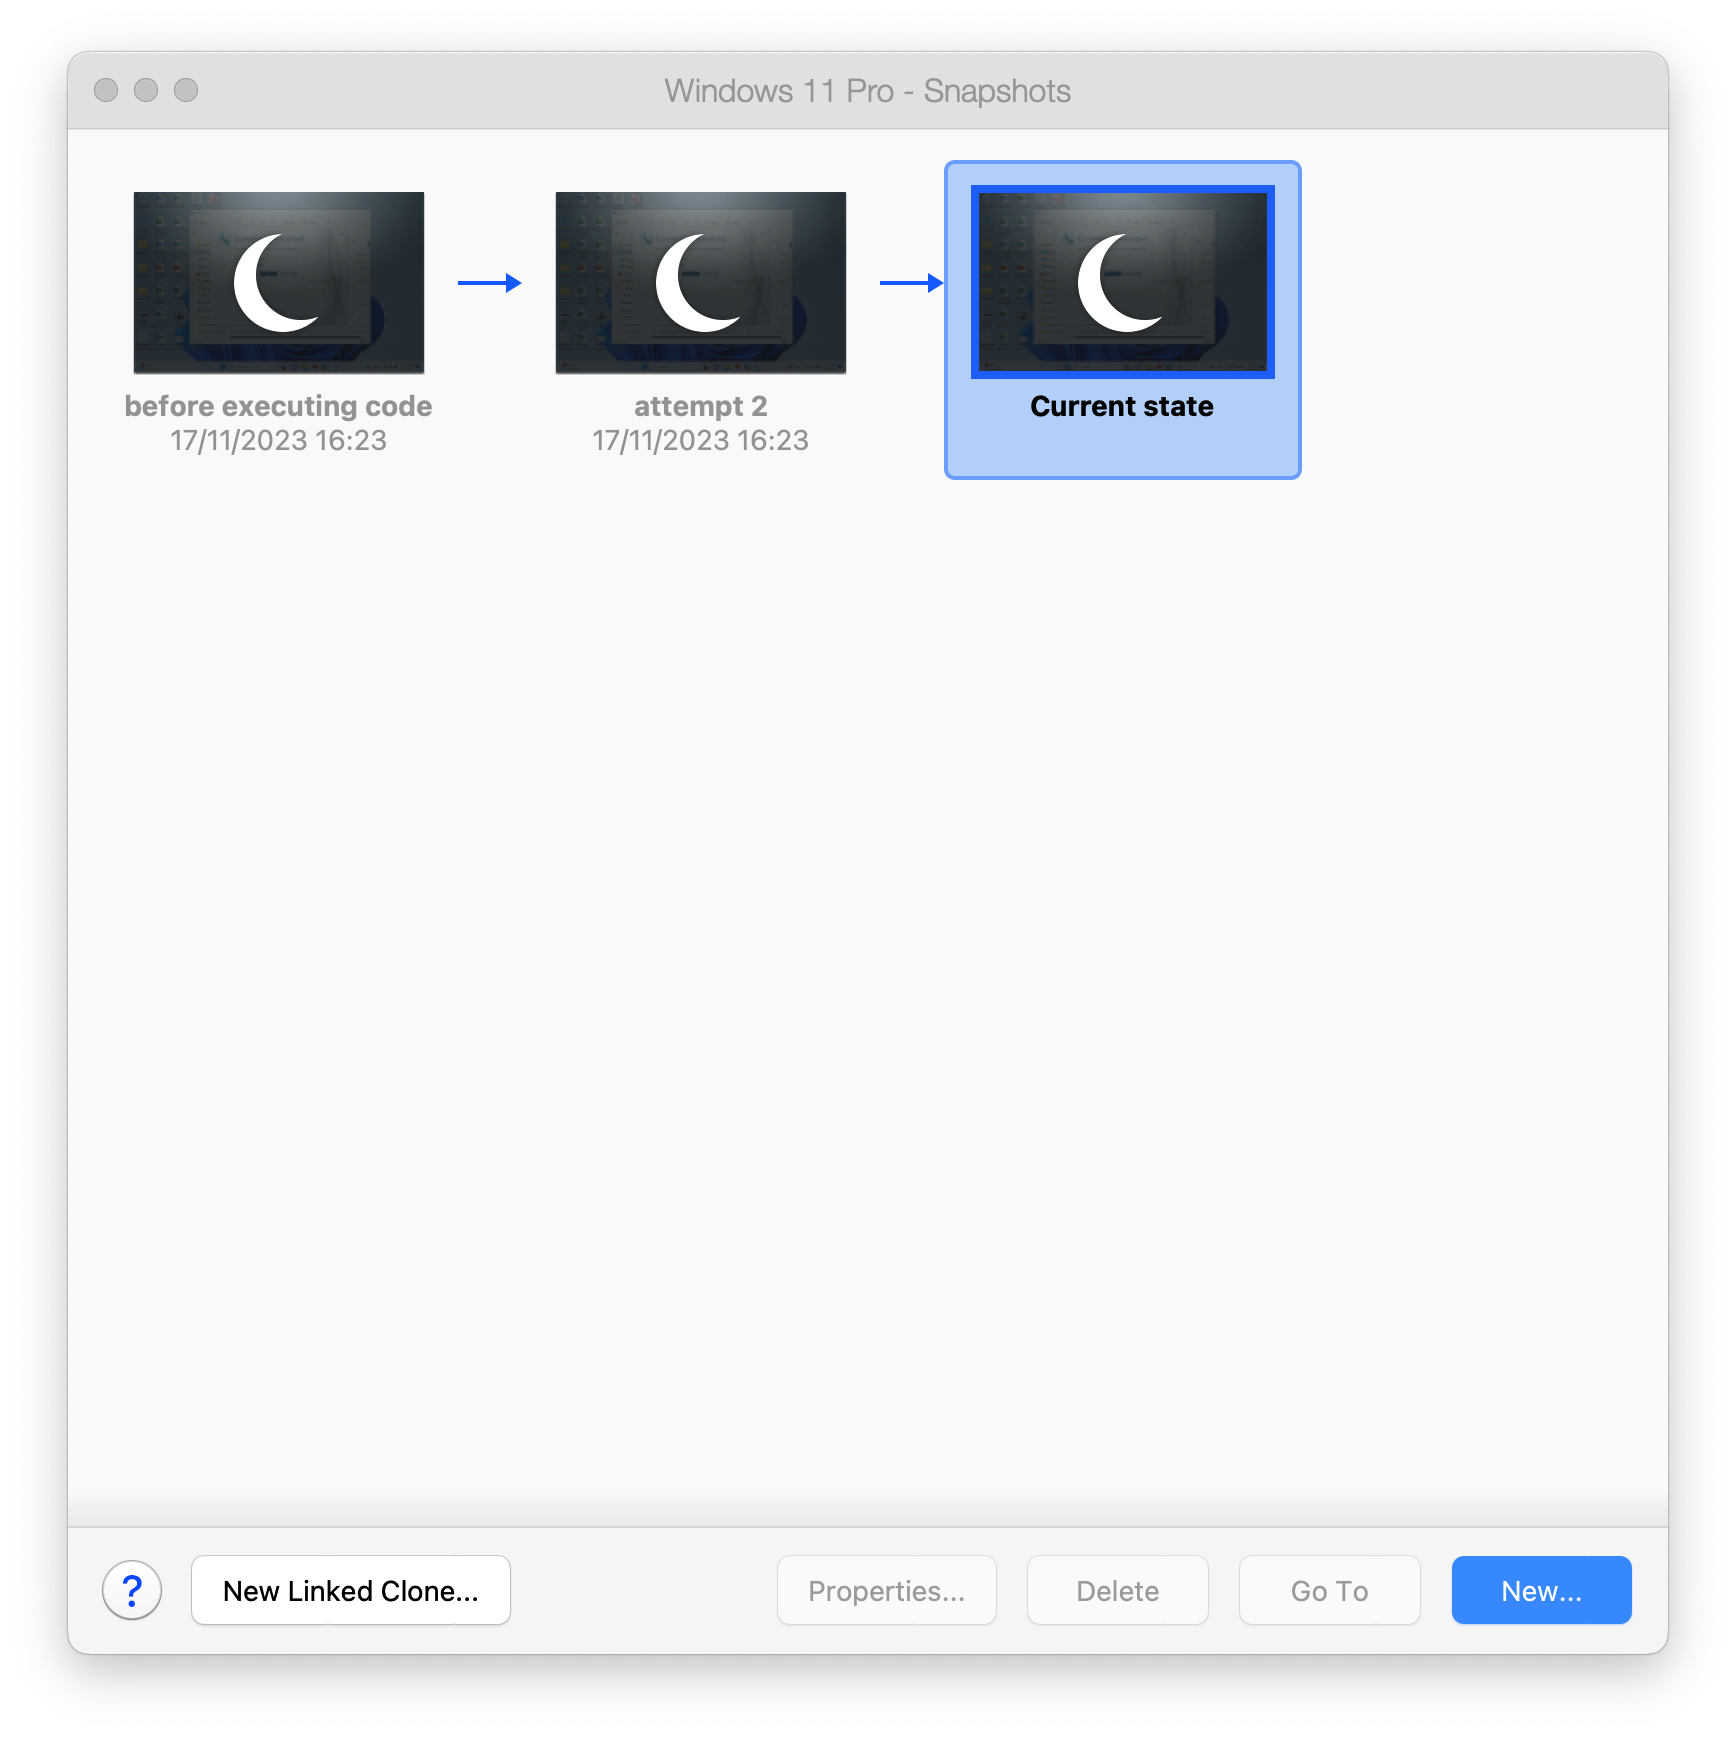Click the arrow pointing to Current state

click(911, 283)
